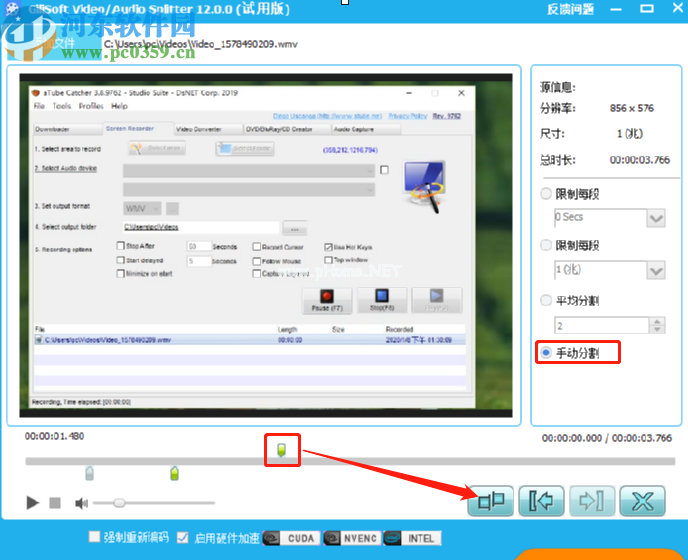Toggle 启用硬件加速 checkbox
Viewport: 688px width, 560px height.
(183, 538)
